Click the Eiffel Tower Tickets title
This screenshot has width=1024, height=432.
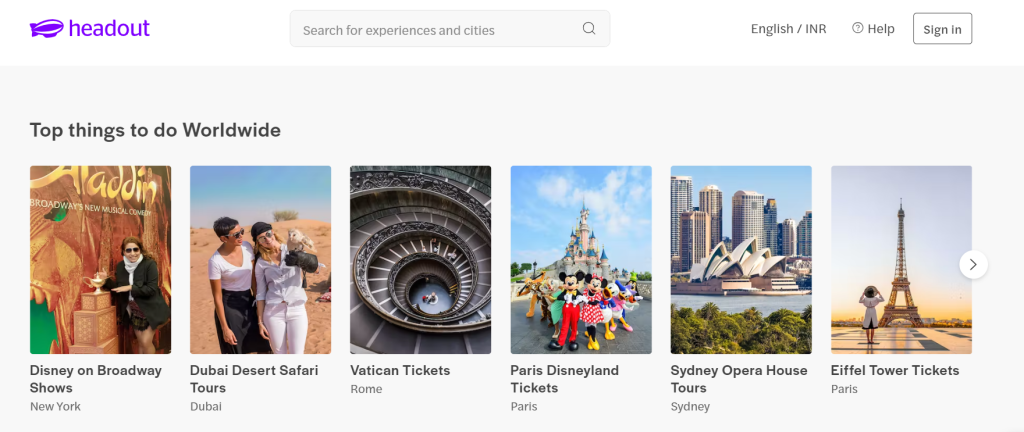pos(895,370)
